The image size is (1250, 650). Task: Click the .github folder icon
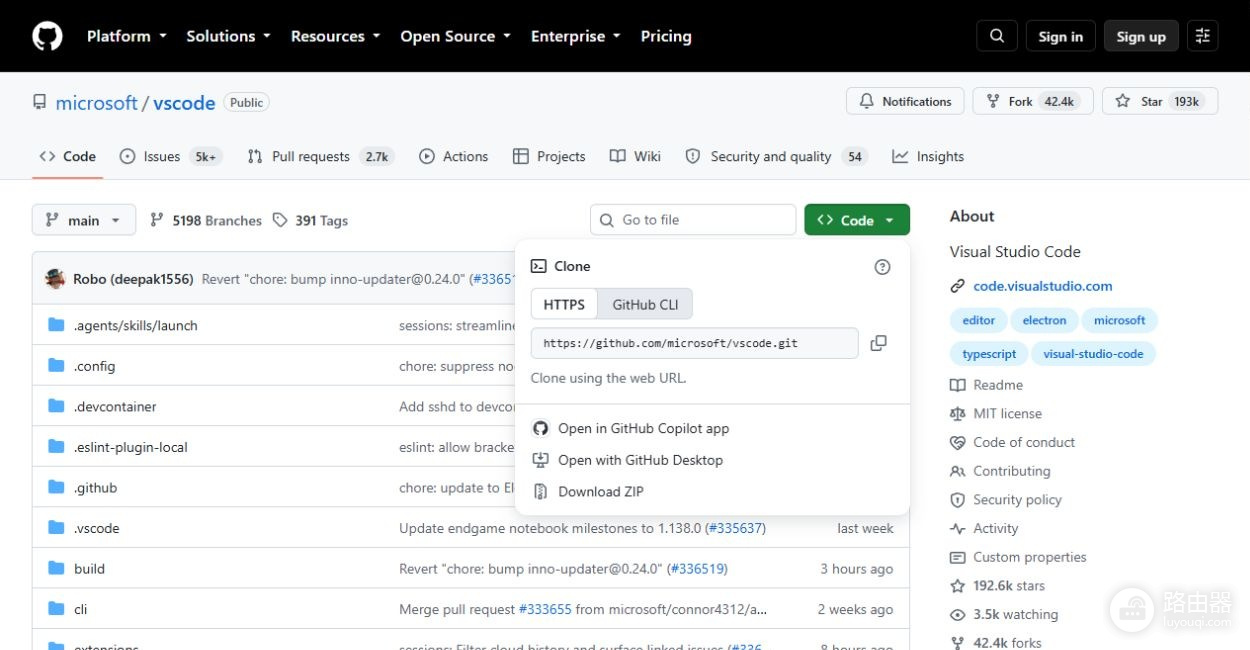(56, 487)
